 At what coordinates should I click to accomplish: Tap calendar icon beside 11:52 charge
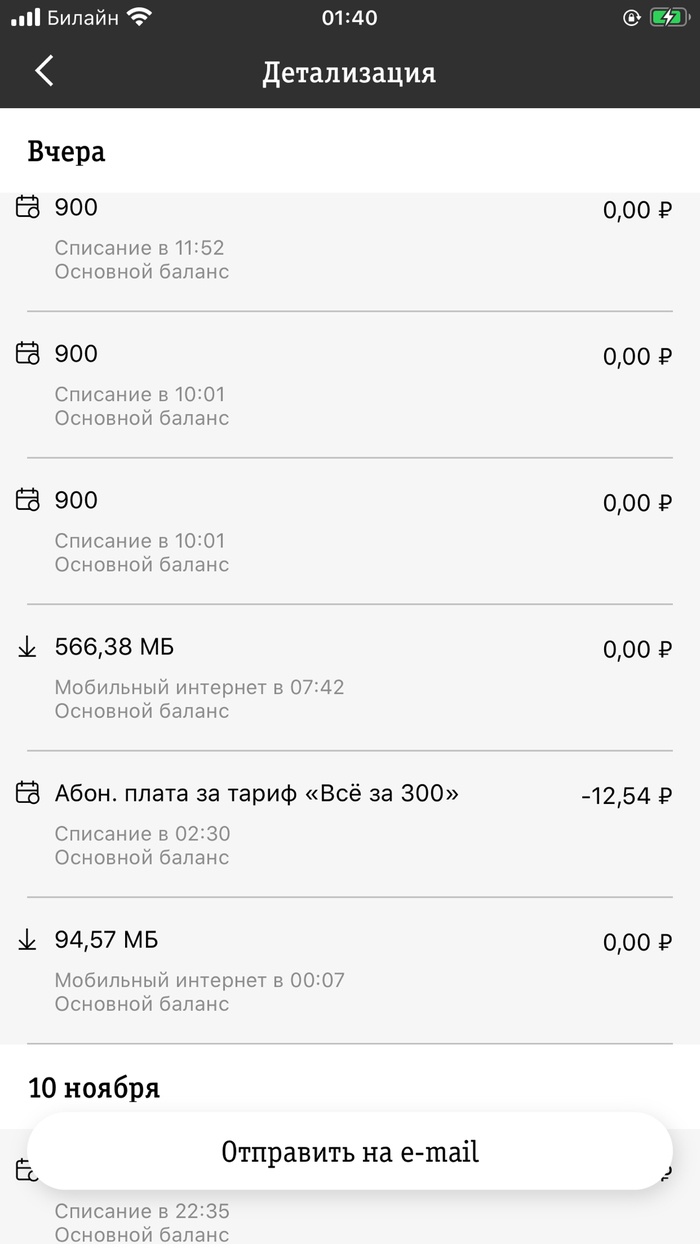click(28, 208)
